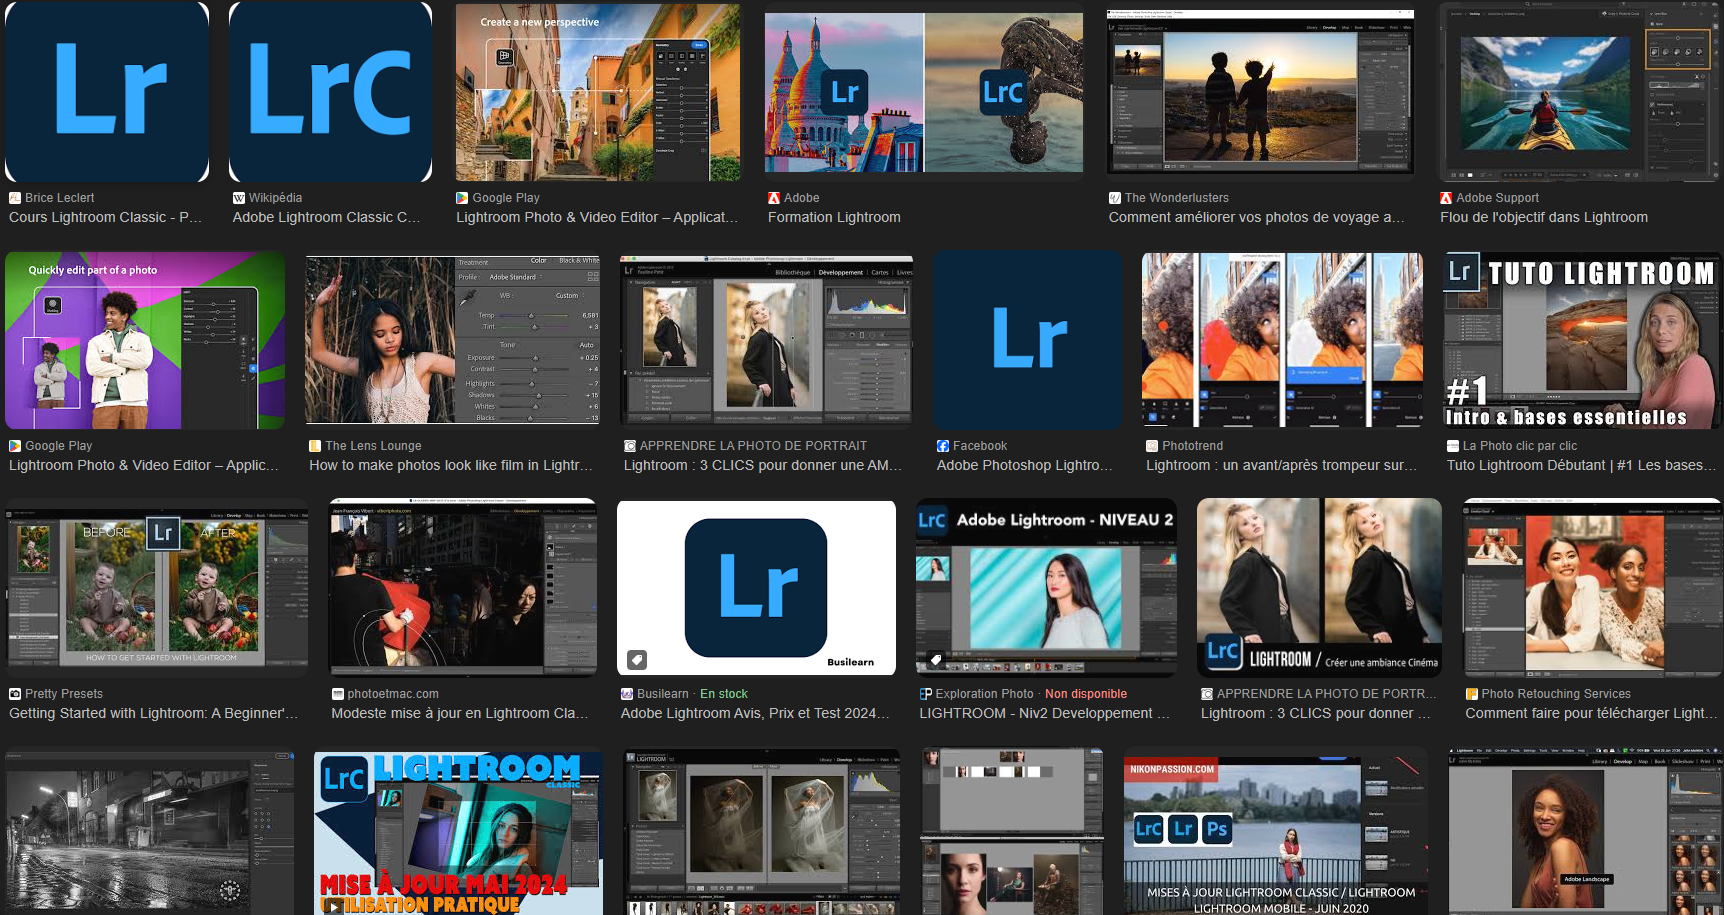This screenshot has width=1724, height=915.
Task: Open the Facebook Lr logo thumbnail
Action: pos(1028,340)
